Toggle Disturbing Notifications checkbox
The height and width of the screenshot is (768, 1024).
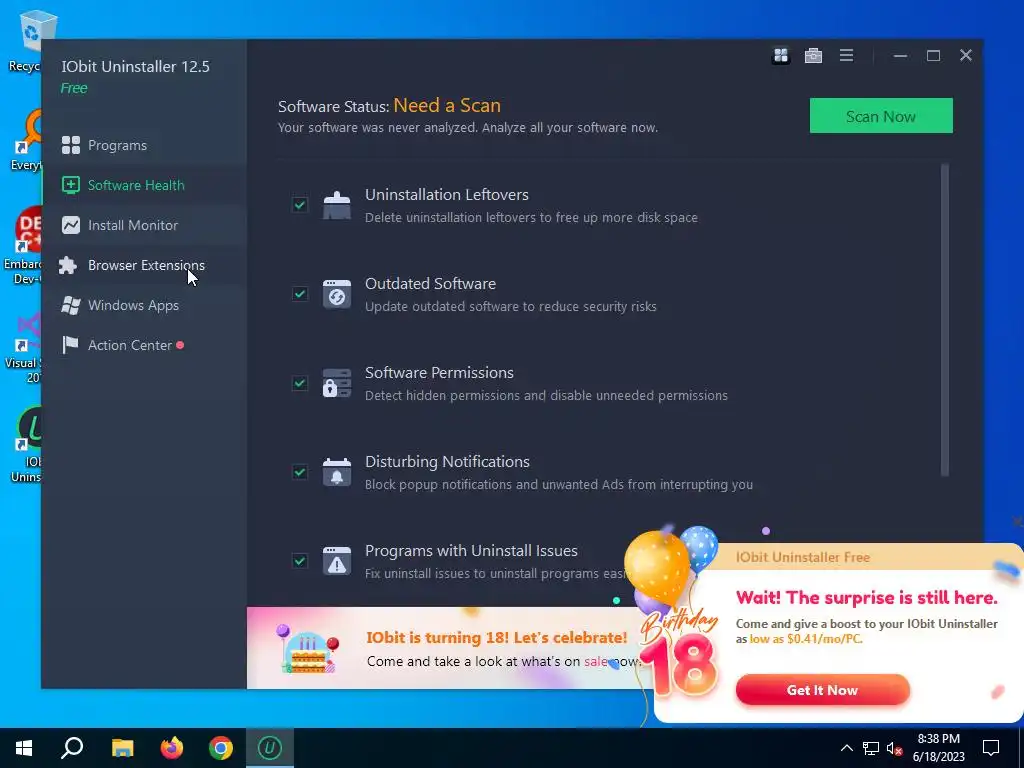pyautogui.click(x=300, y=472)
